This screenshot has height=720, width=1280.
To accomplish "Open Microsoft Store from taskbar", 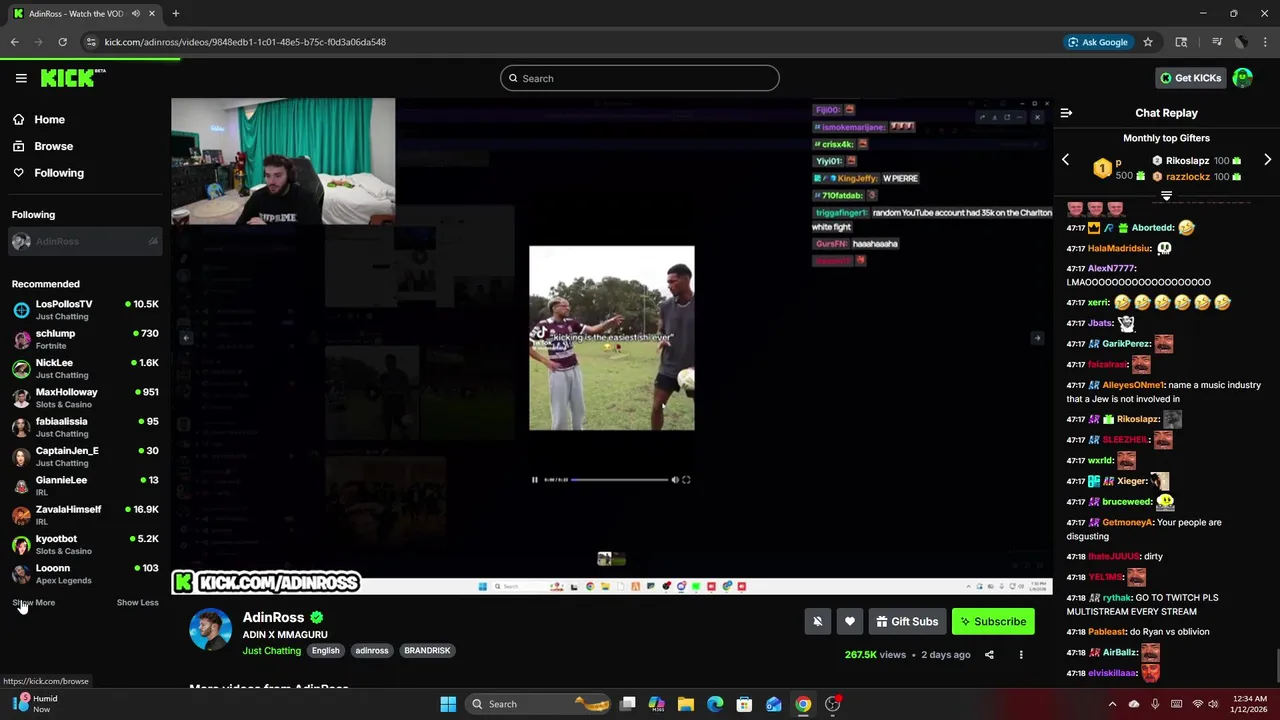I will [744, 704].
